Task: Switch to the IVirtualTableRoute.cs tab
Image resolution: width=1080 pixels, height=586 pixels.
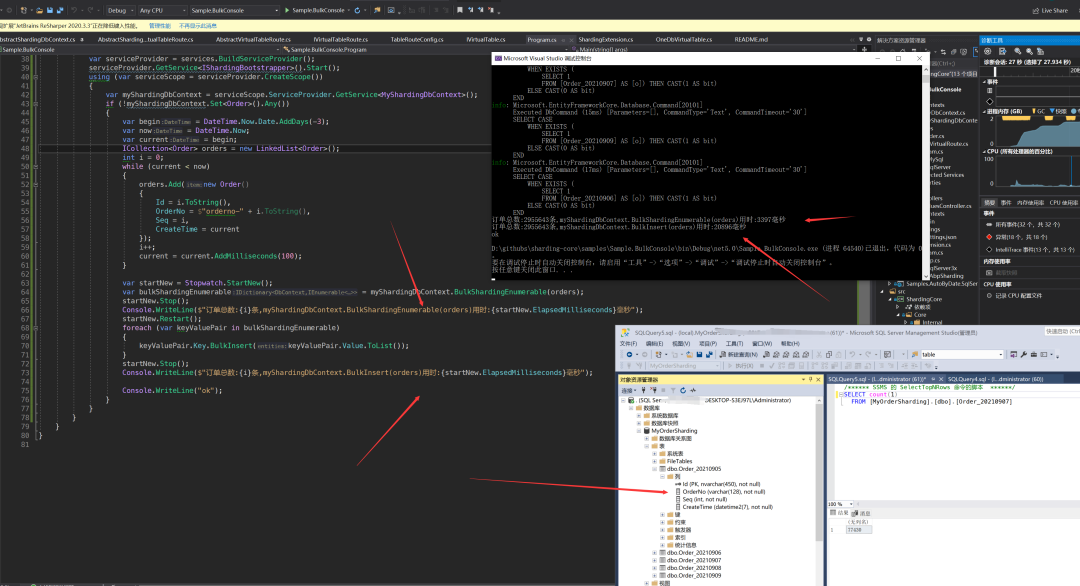Action: 340,39
